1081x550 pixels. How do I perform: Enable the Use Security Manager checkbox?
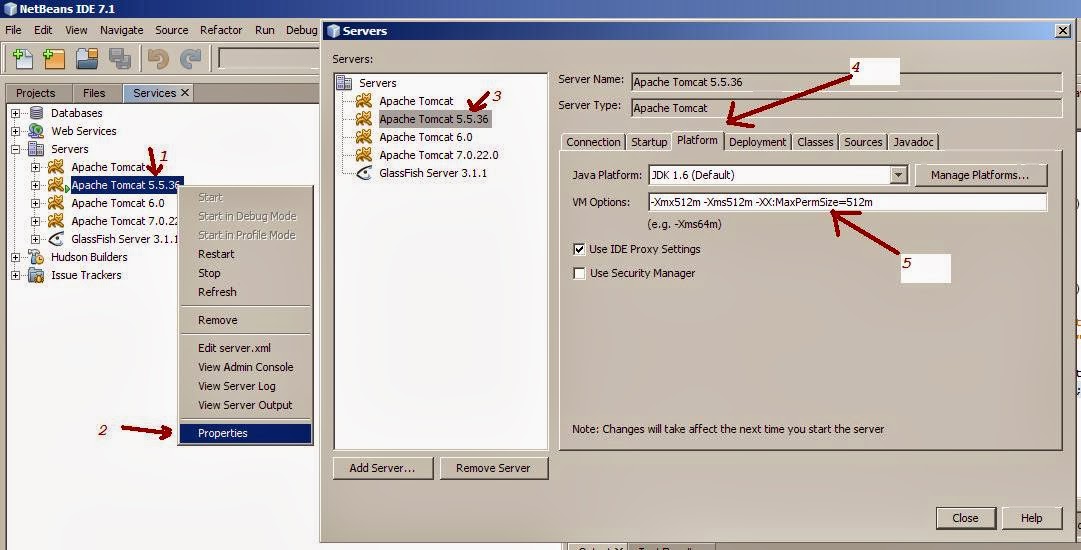point(579,273)
